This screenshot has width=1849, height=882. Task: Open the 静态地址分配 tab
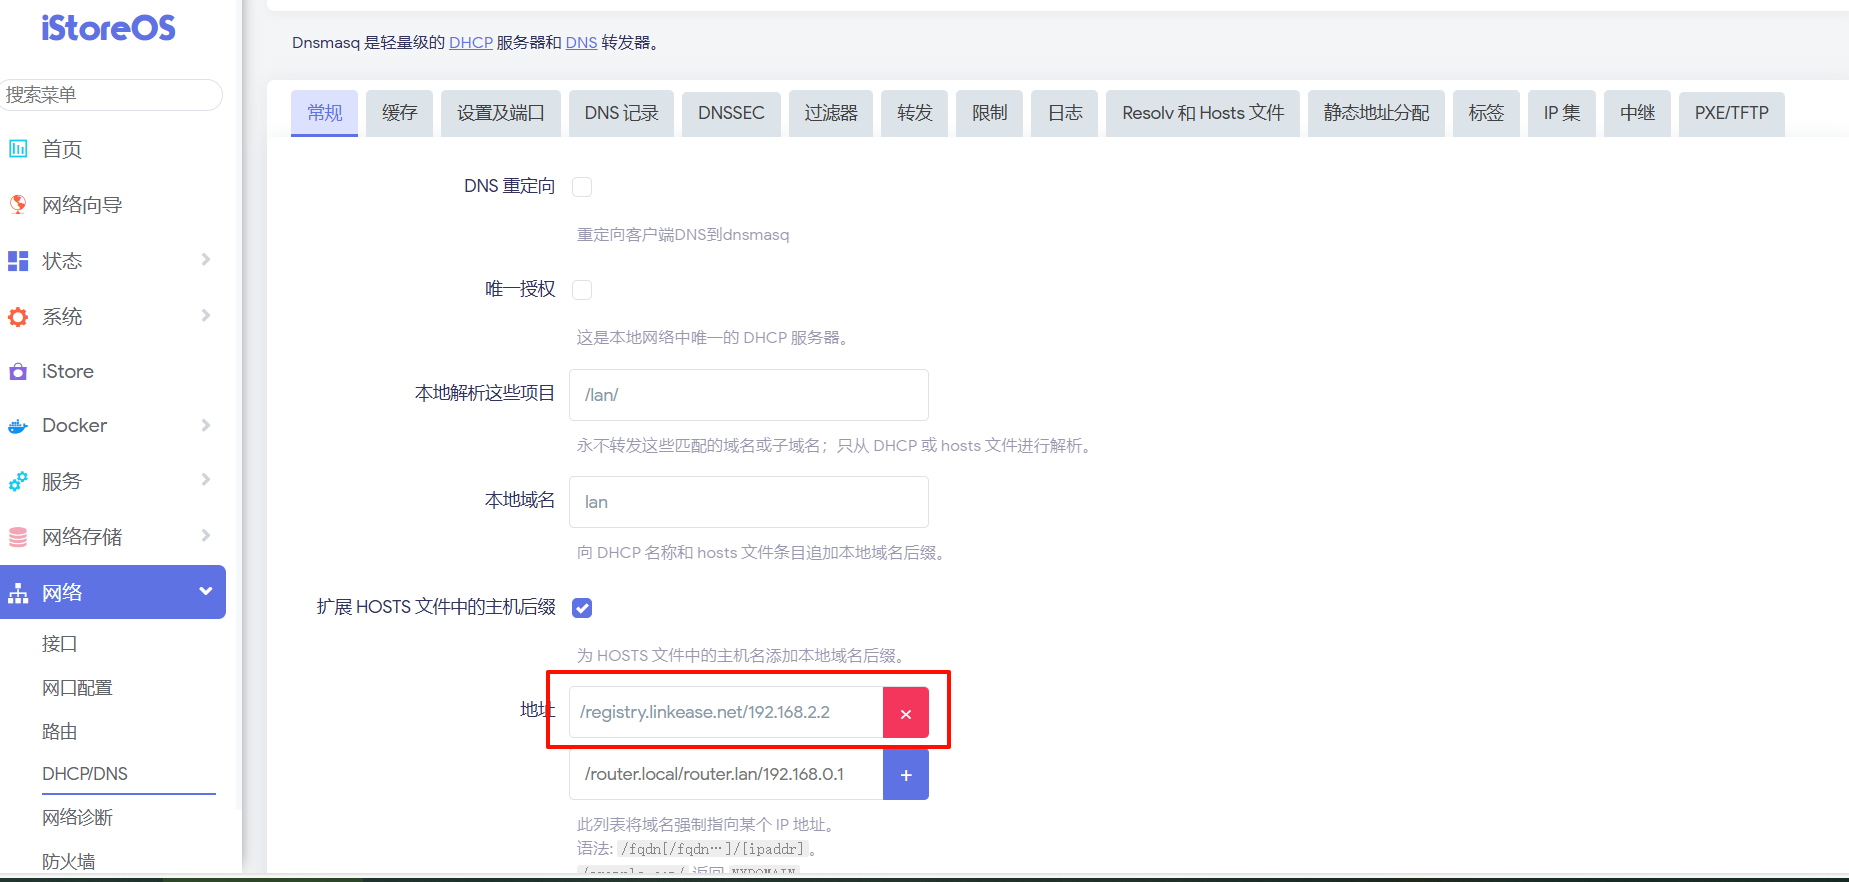[x=1376, y=113]
